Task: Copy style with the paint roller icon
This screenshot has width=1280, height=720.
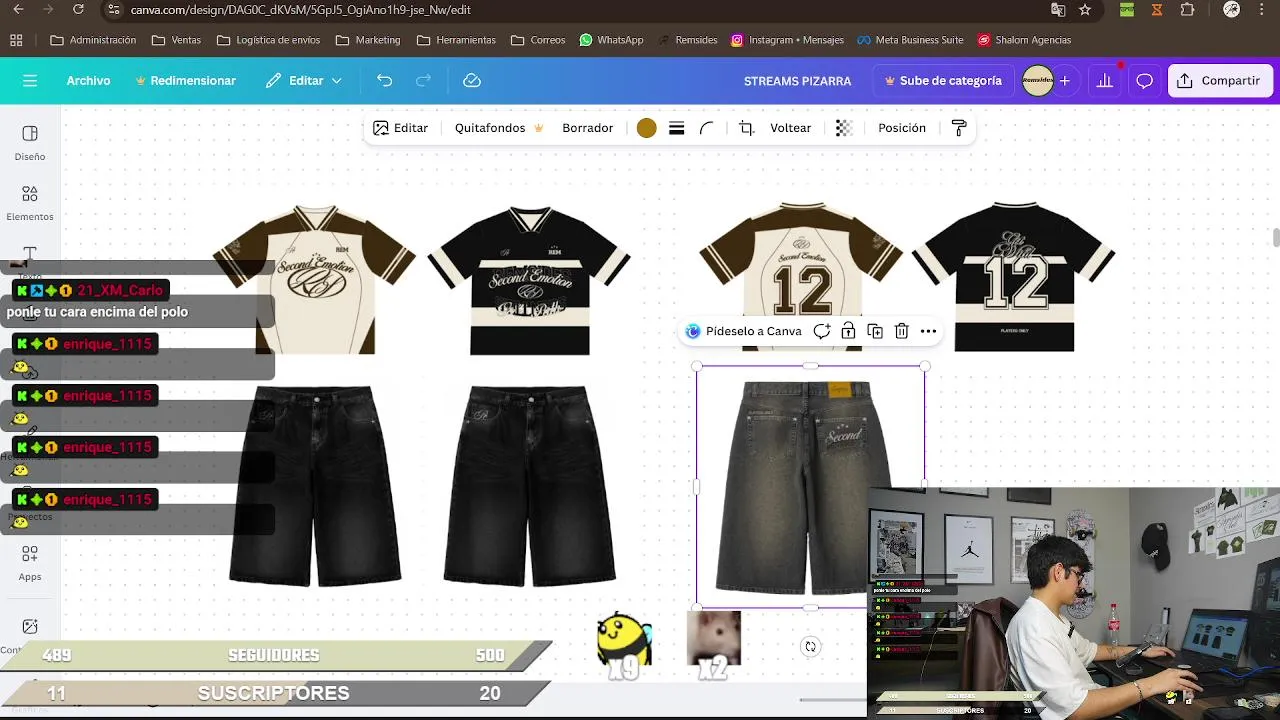Action: [x=959, y=128]
